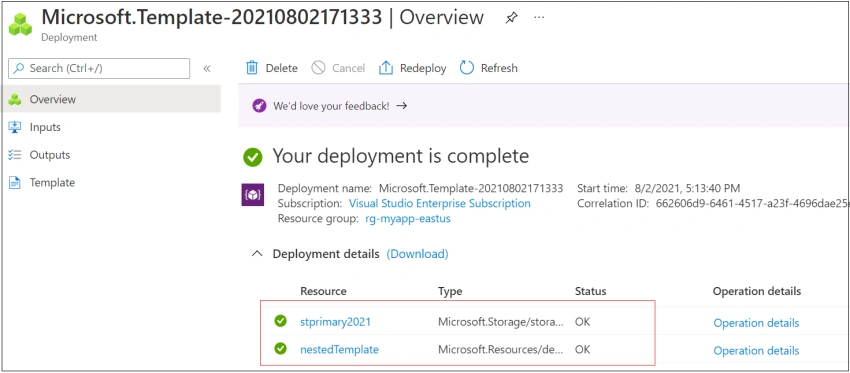Click the Microsoft.Resources/de... type cell
Screen dimensions: 850x373
501,350
